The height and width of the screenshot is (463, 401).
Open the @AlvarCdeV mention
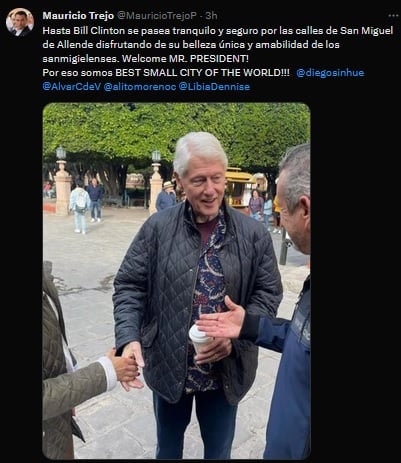[71, 87]
